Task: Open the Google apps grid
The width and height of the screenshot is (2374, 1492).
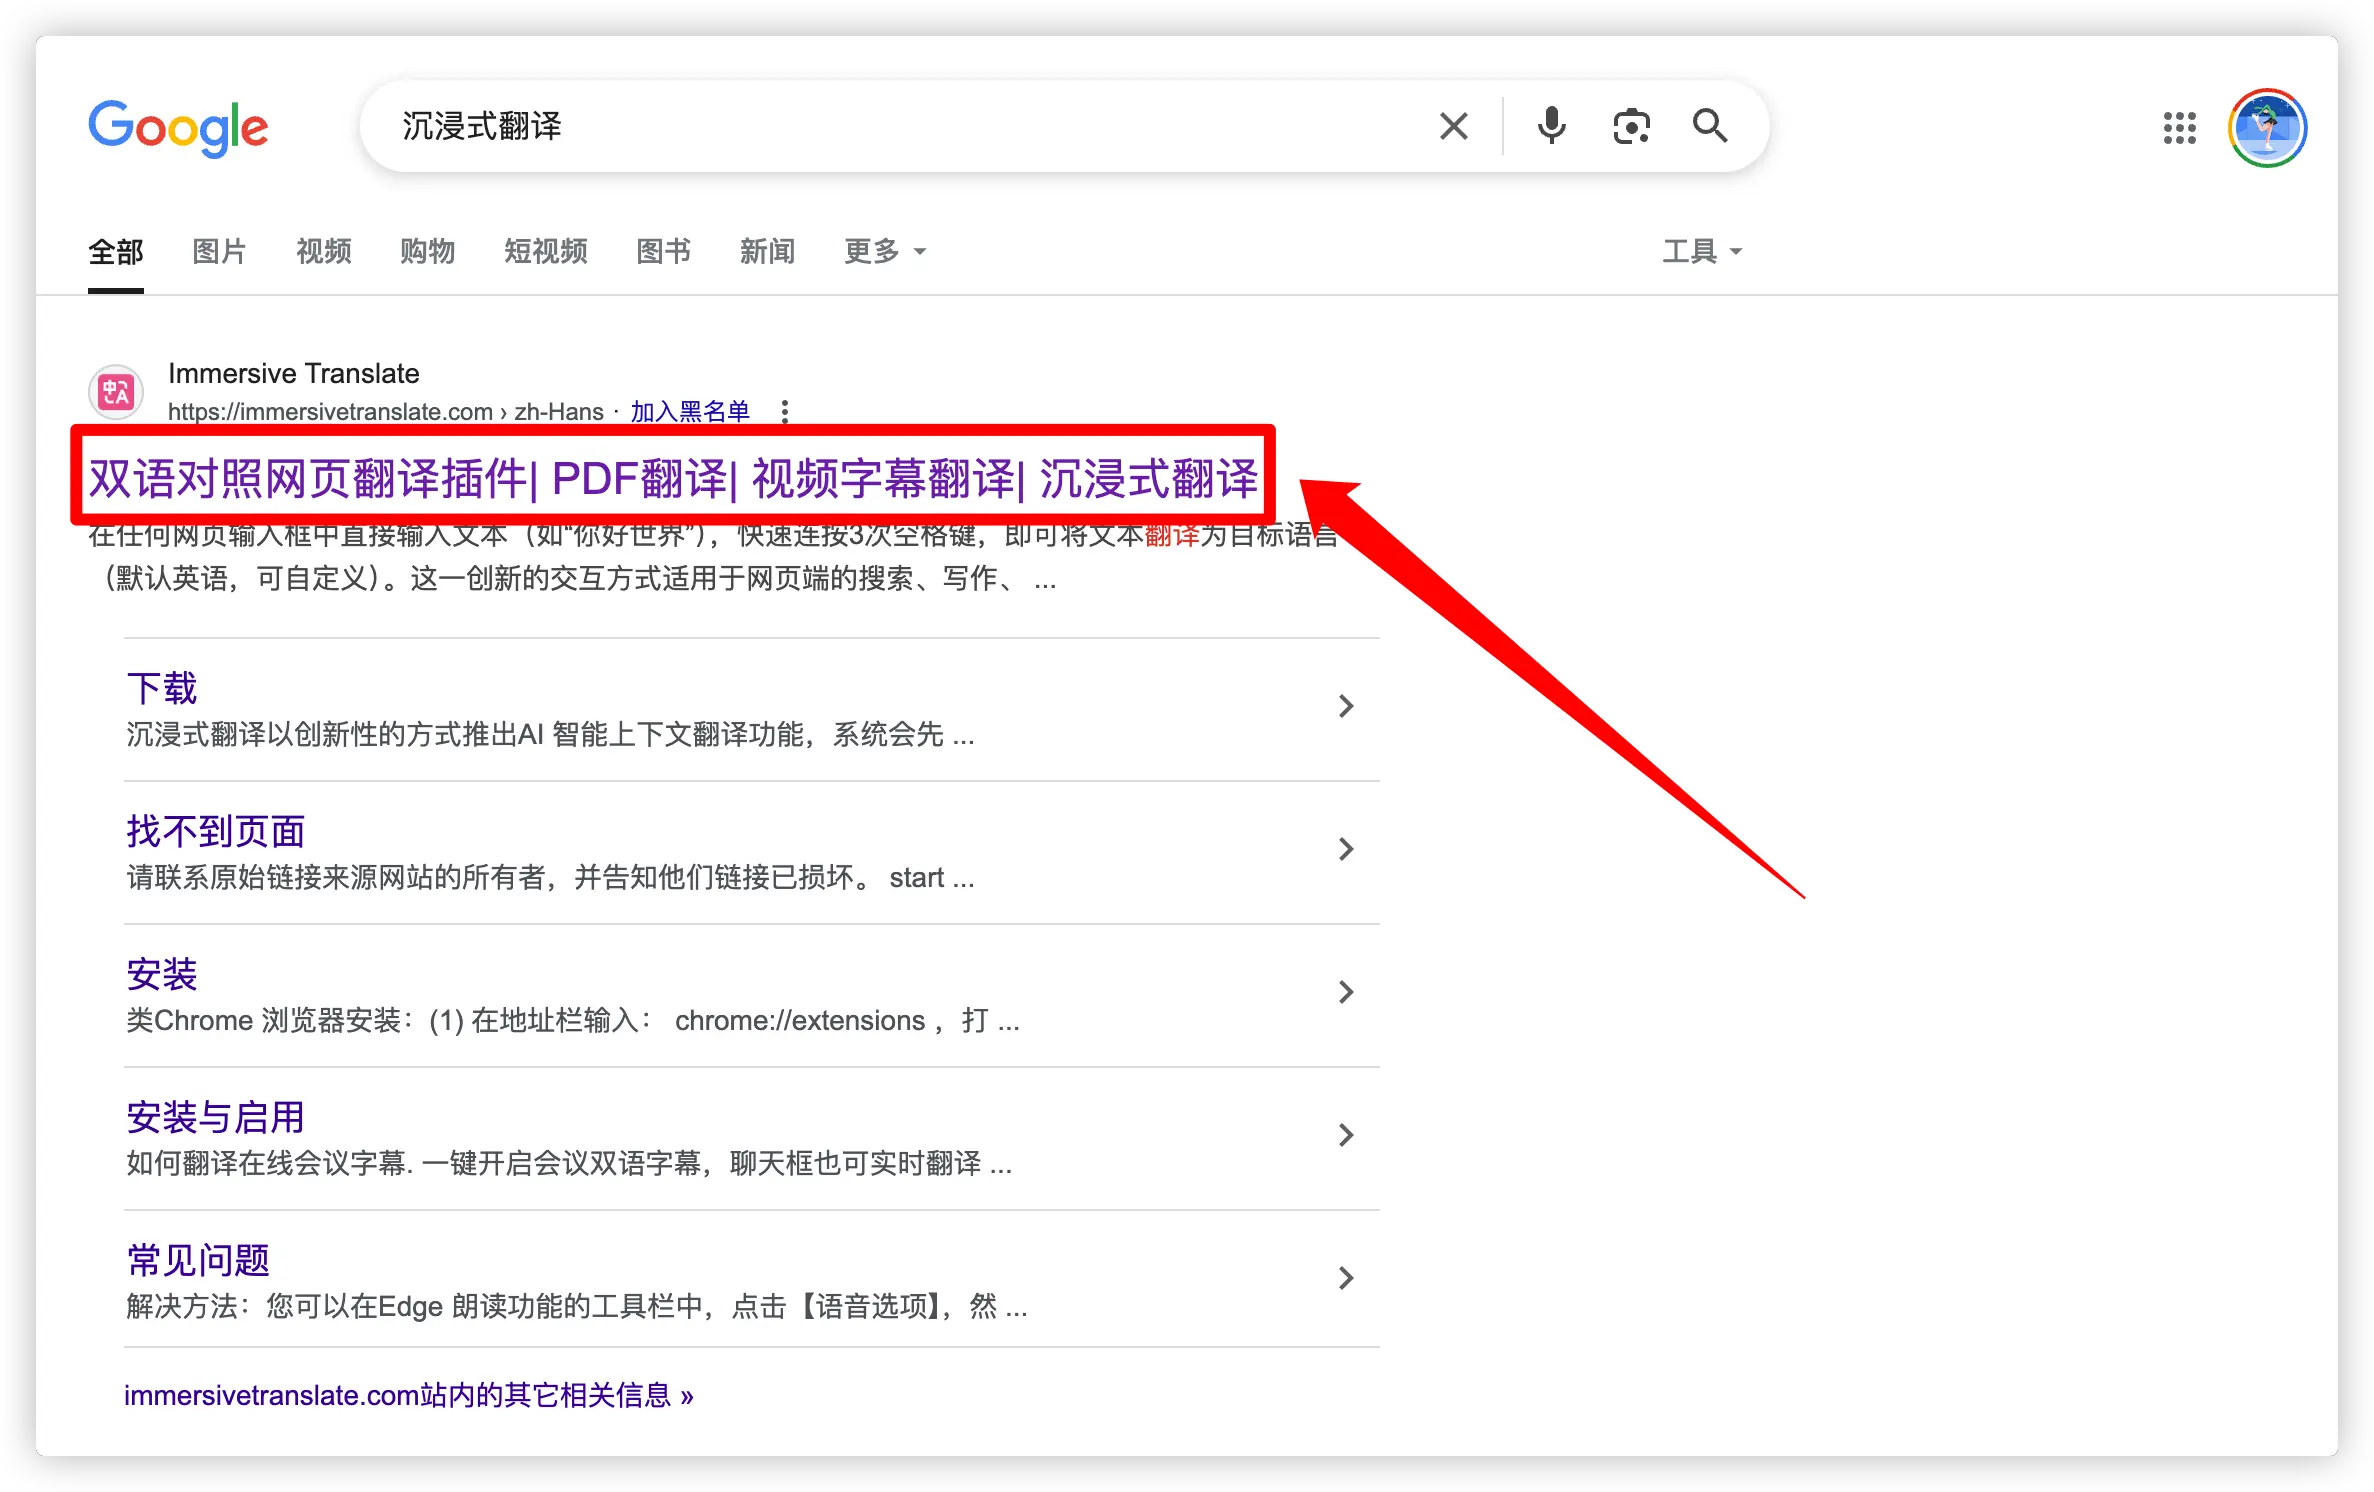Action: click(x=2179, y=128)
